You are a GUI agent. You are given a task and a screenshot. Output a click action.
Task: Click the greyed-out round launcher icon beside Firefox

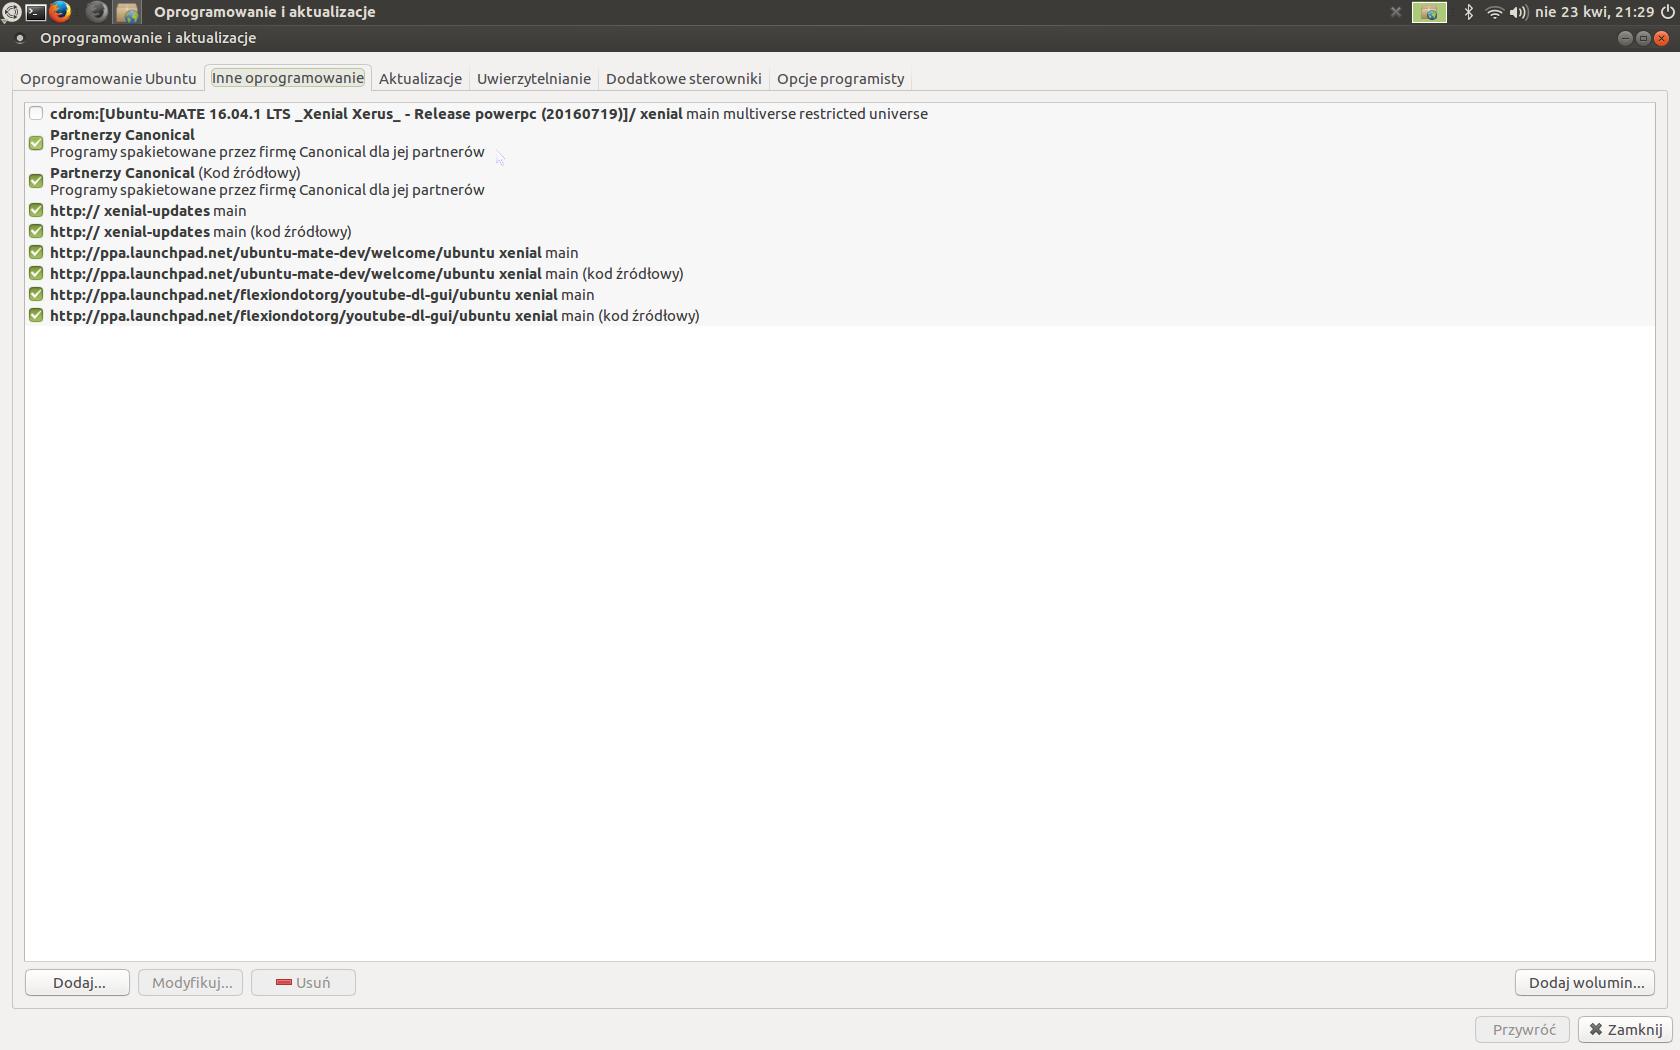[97, 12]
